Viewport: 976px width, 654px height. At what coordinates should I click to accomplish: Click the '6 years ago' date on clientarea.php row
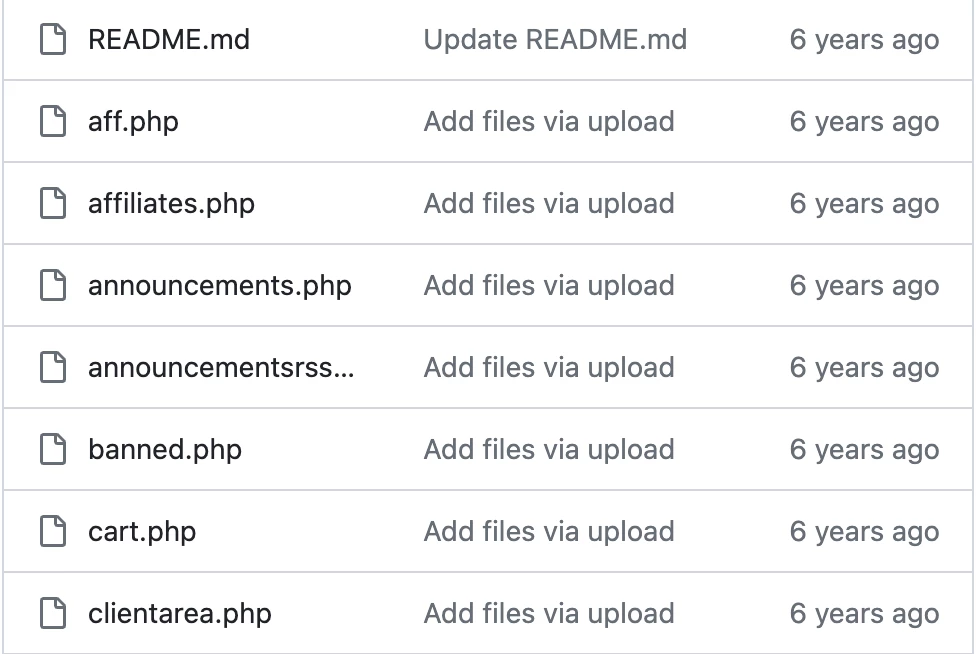[865, 613]
